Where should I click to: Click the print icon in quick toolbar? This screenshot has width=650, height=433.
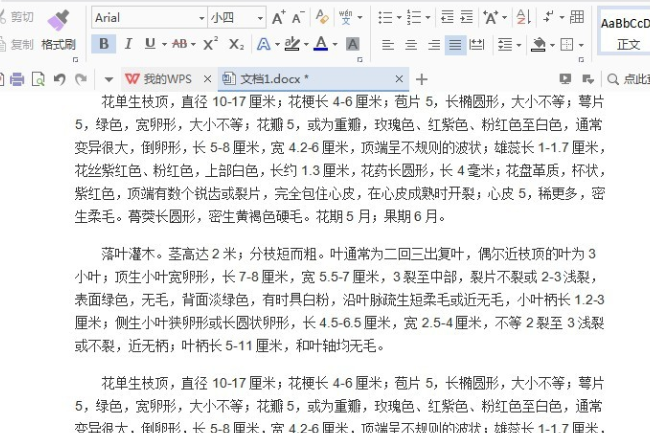(17, 79)
